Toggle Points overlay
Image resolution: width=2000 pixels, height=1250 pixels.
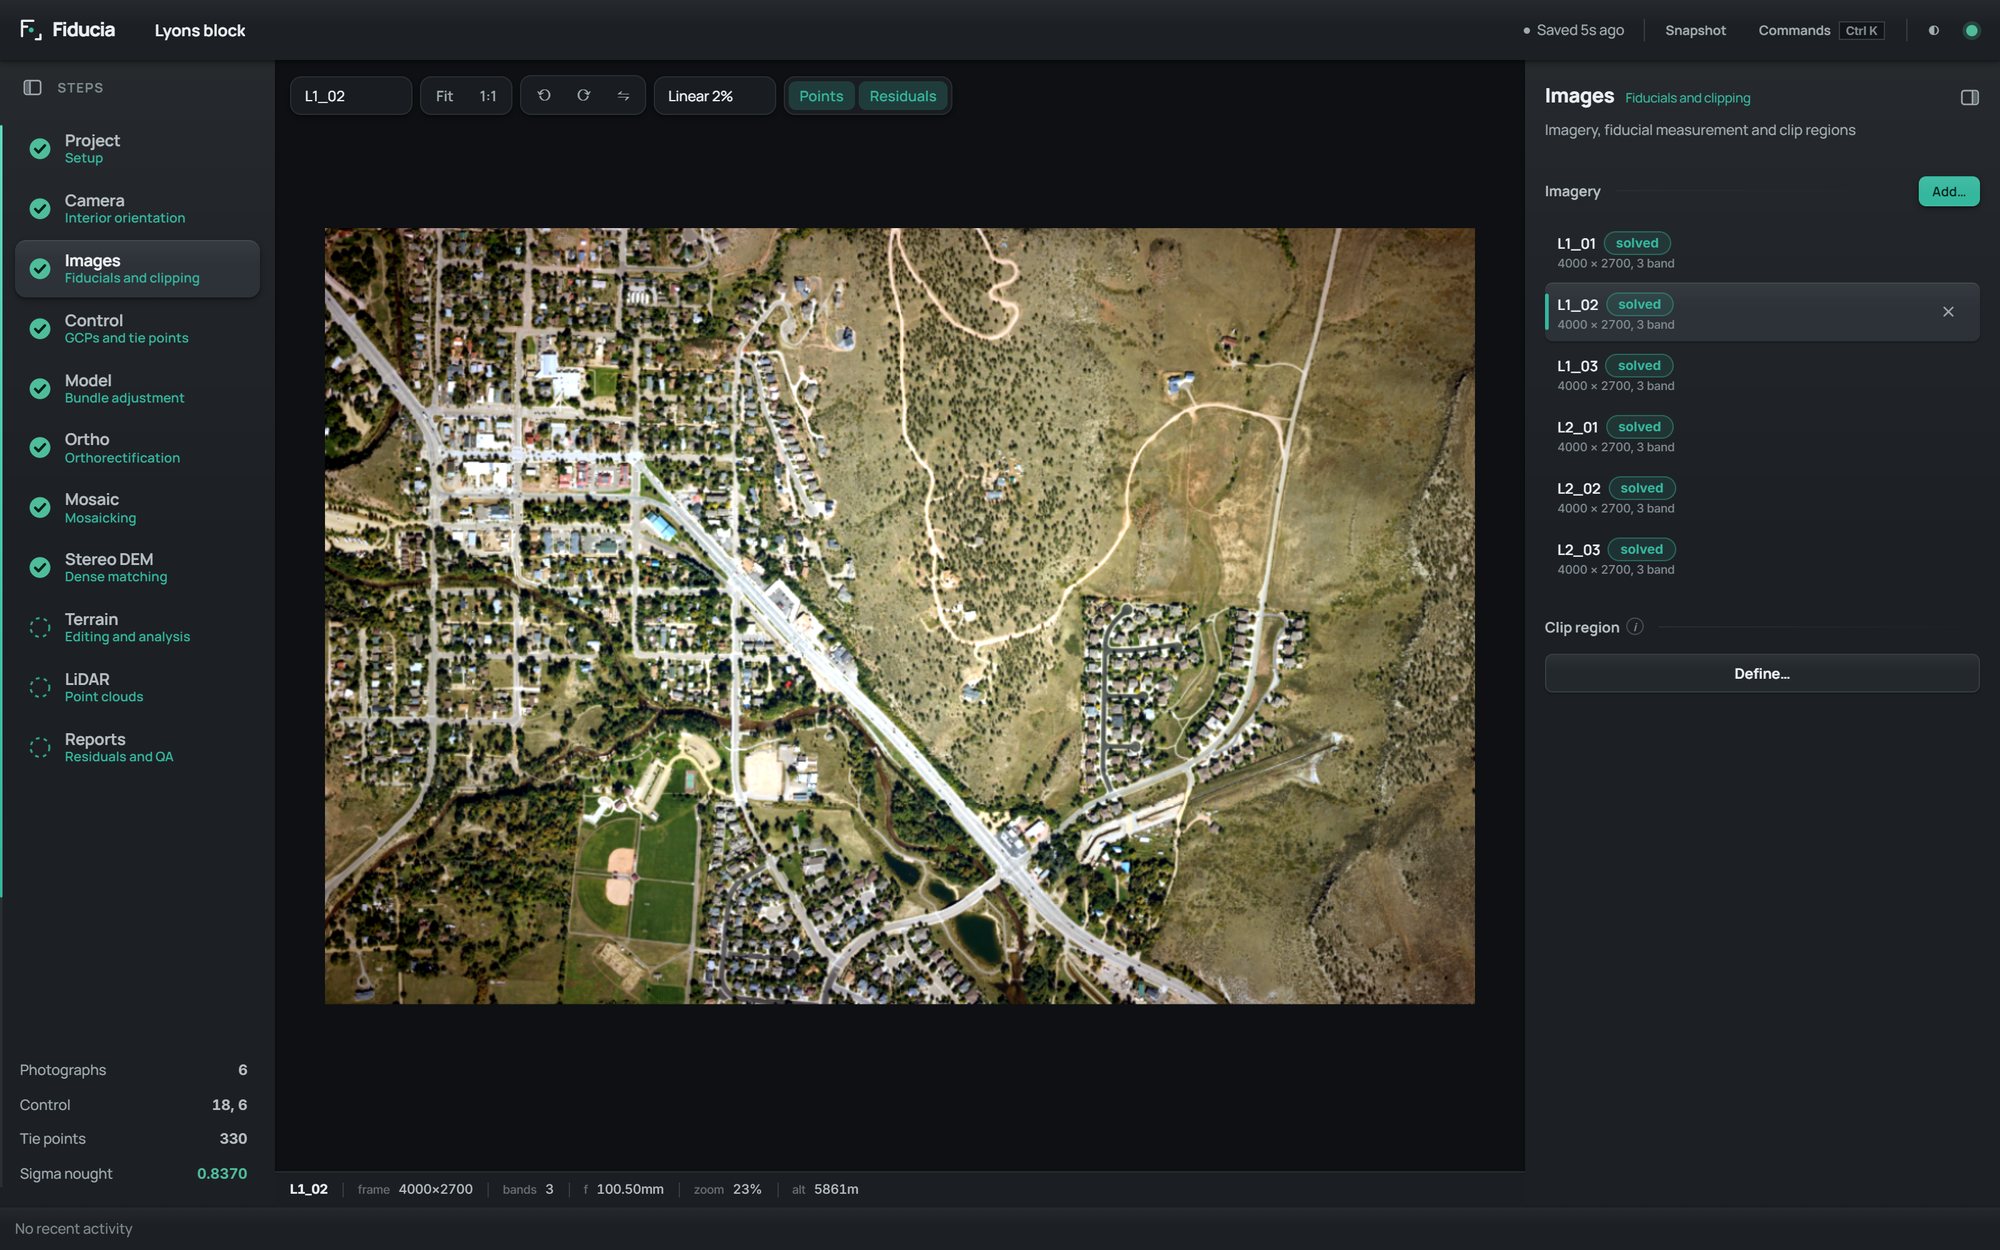821,96
